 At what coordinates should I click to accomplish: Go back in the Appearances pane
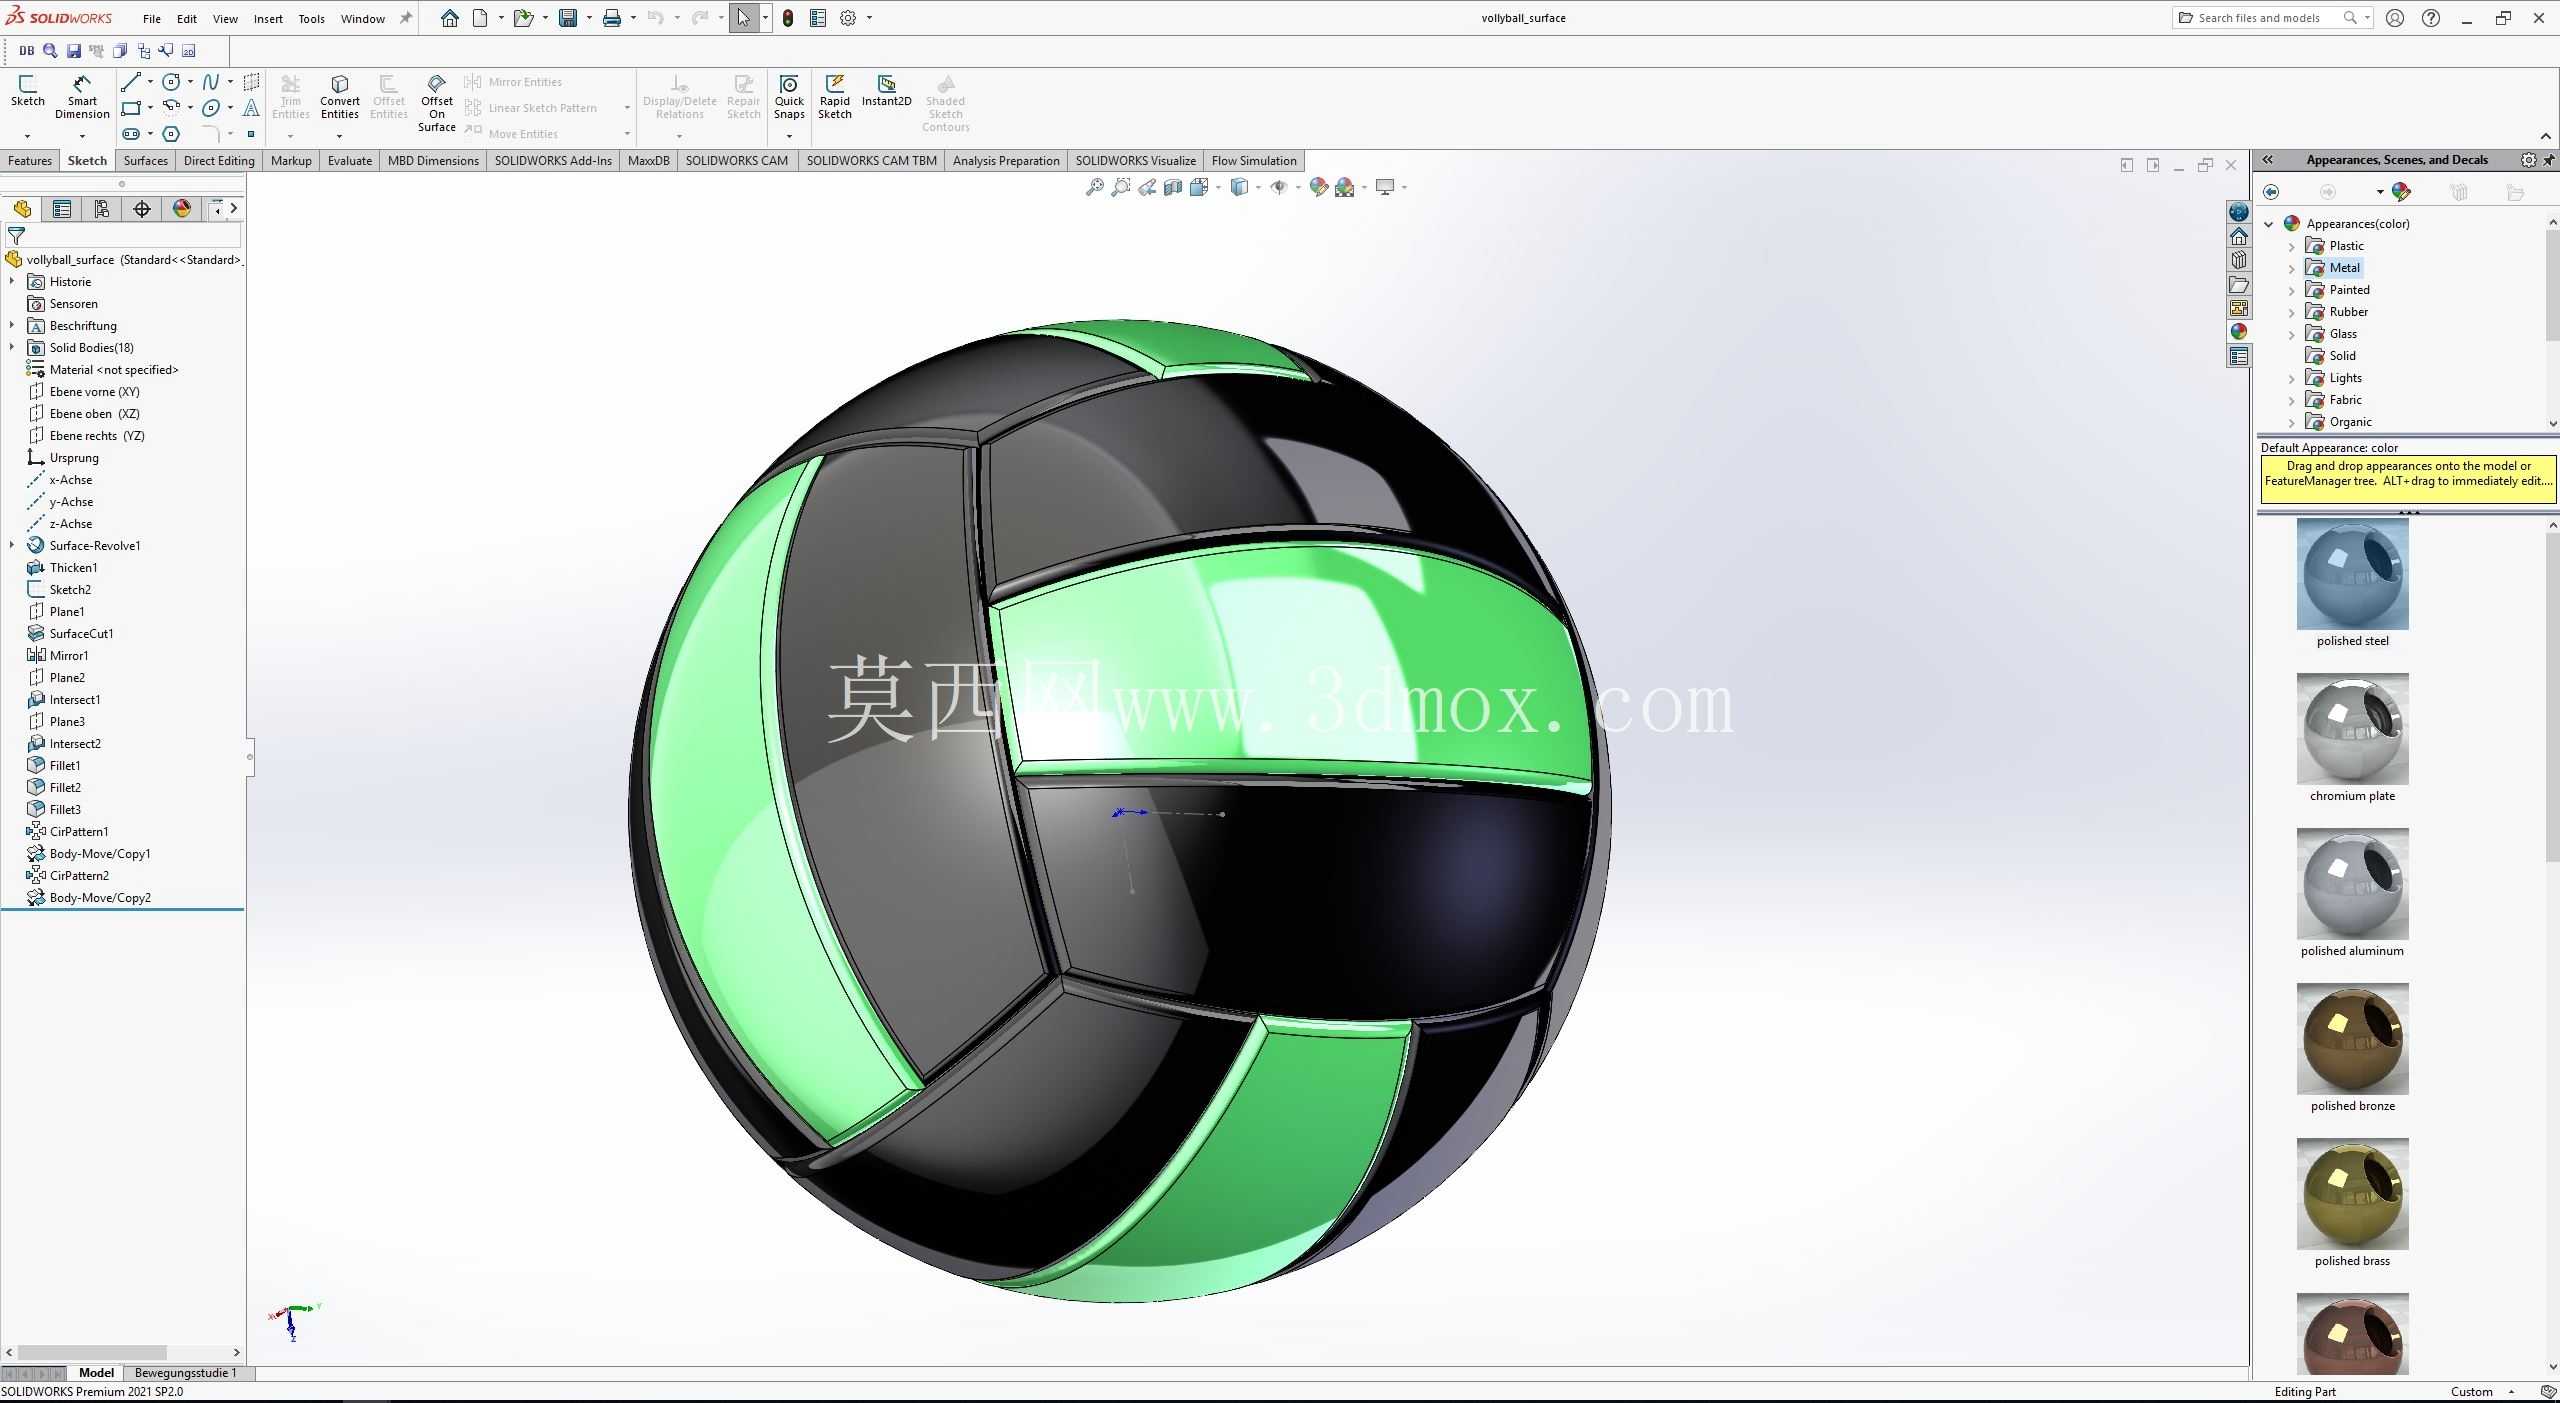(x=2271, y=192)
